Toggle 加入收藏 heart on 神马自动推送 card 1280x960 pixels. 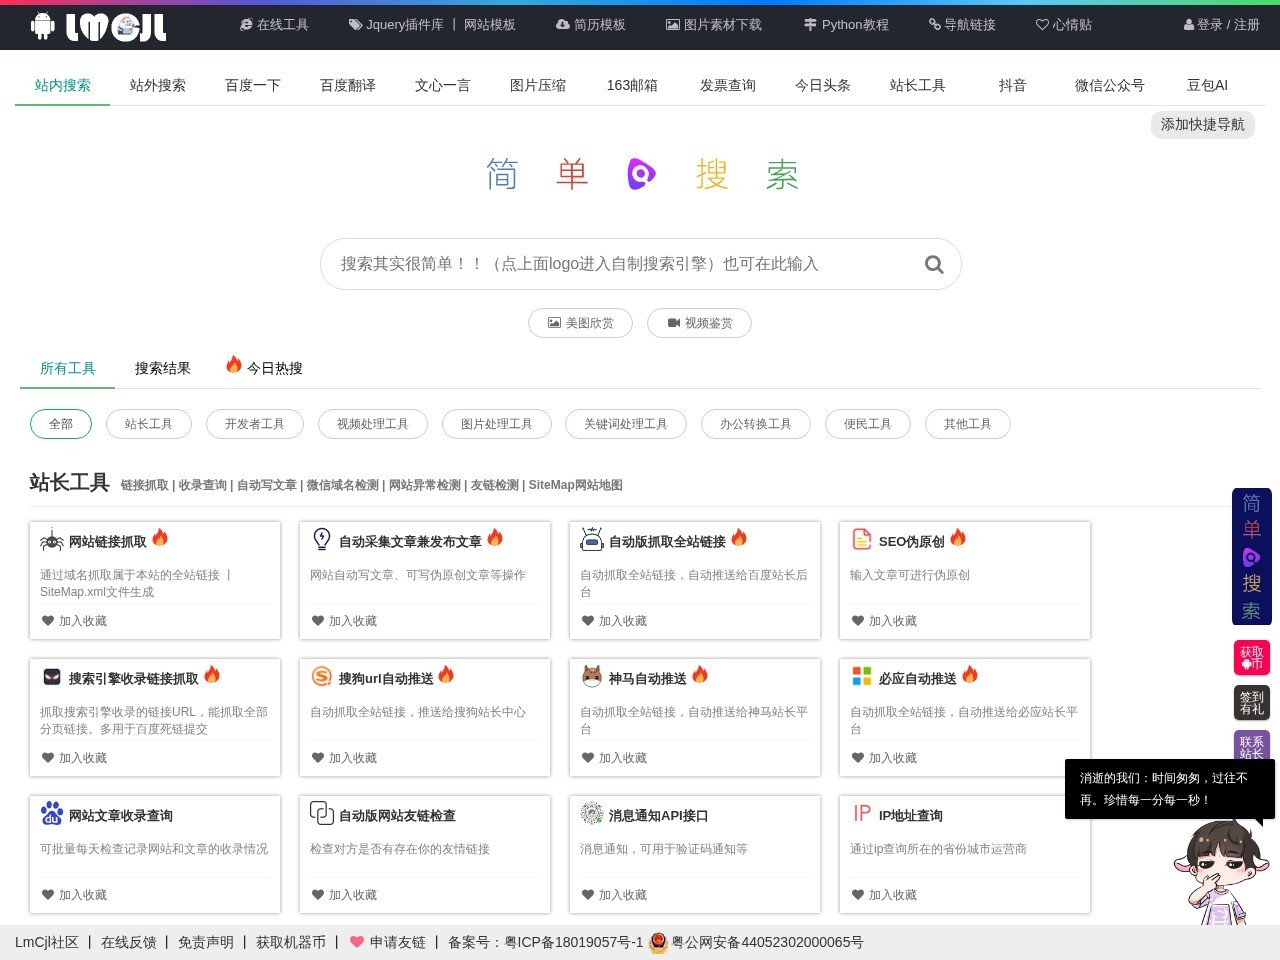588,758
